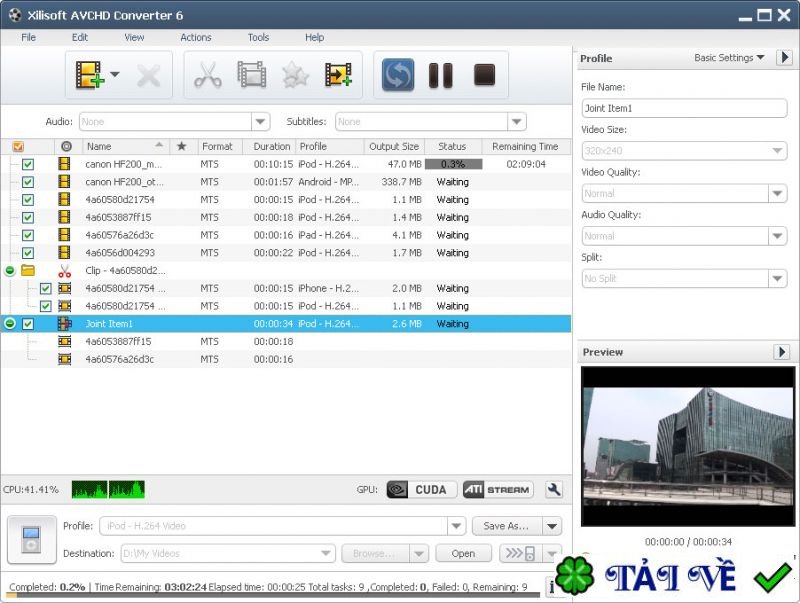Image resolution: width=800 pixels, height=603 pixels.
Task: Open the Profile combo box at bottom
Action: pyautogui.click(x=455, y=526)
